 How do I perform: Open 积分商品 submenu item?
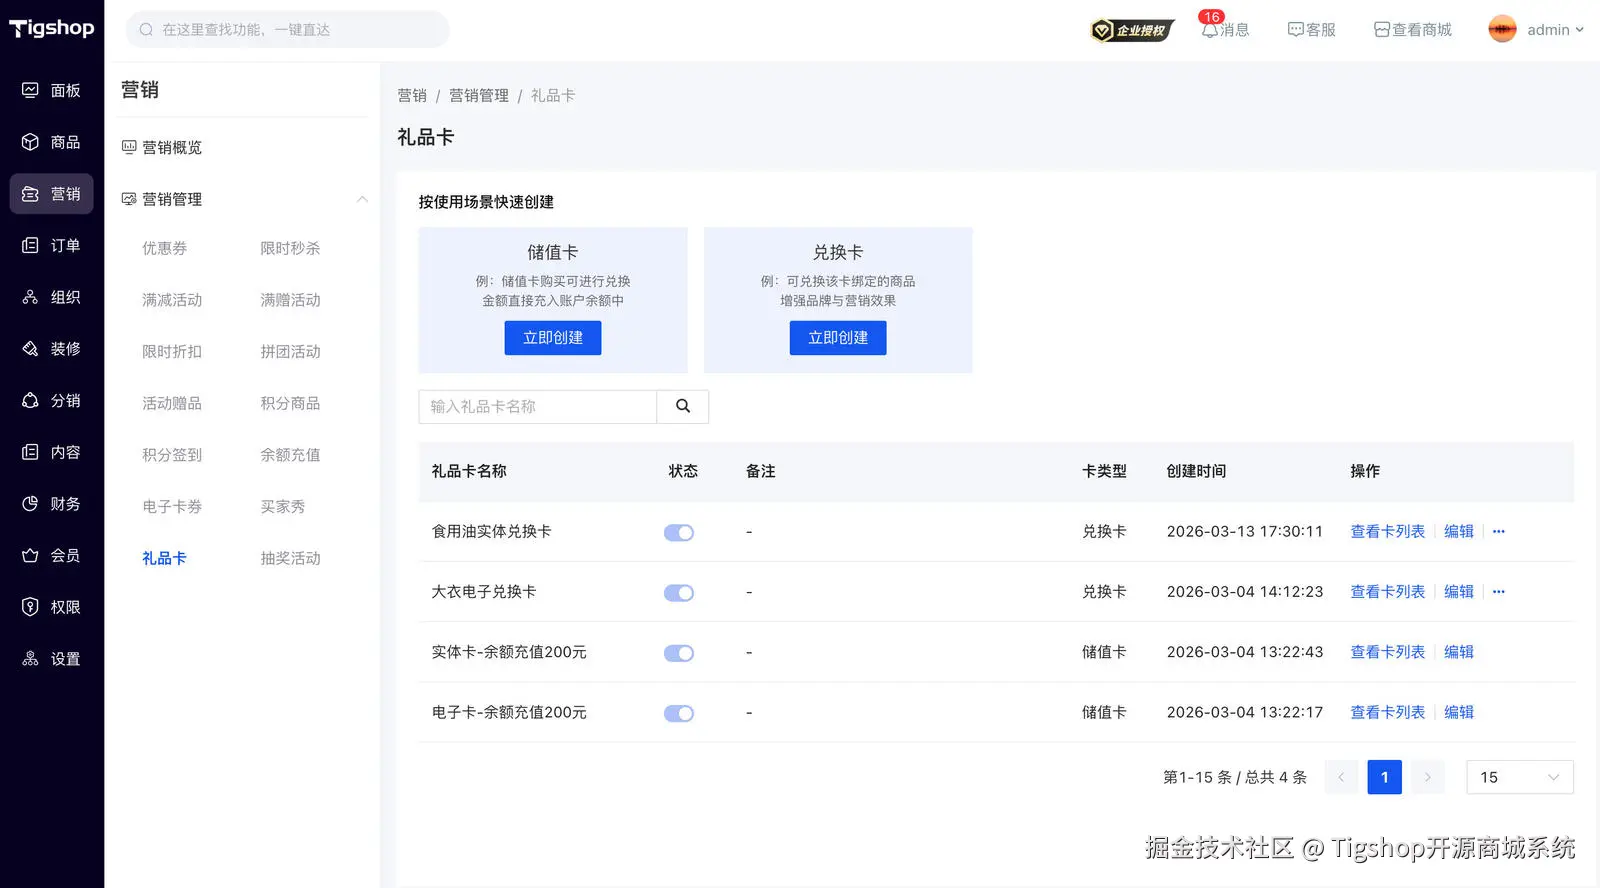pos(290,403)
